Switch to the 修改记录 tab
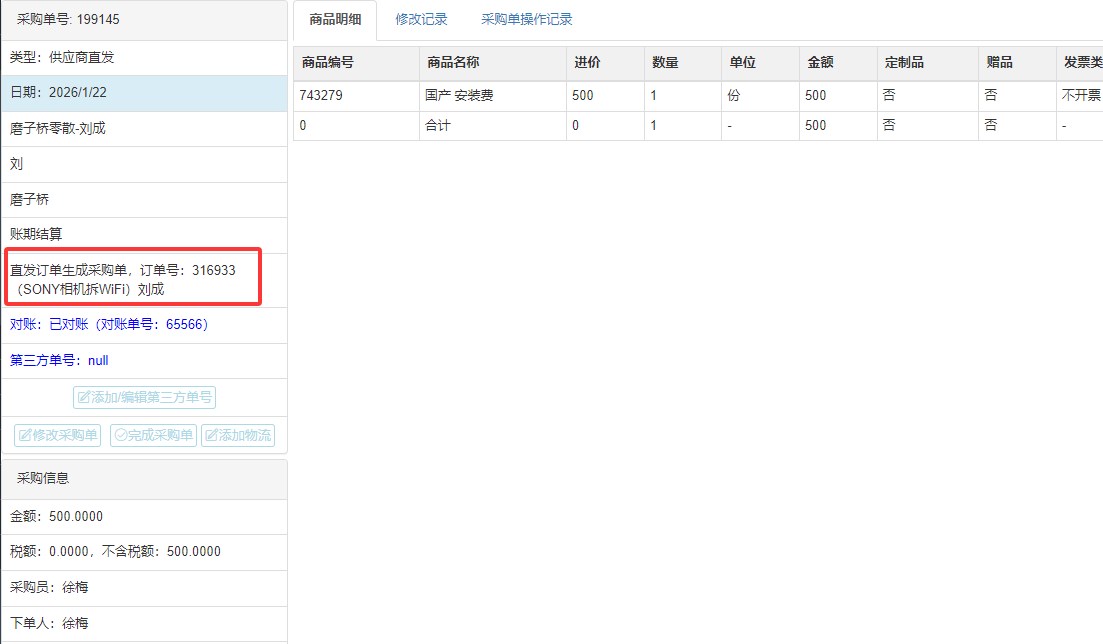 pos(421,19)
